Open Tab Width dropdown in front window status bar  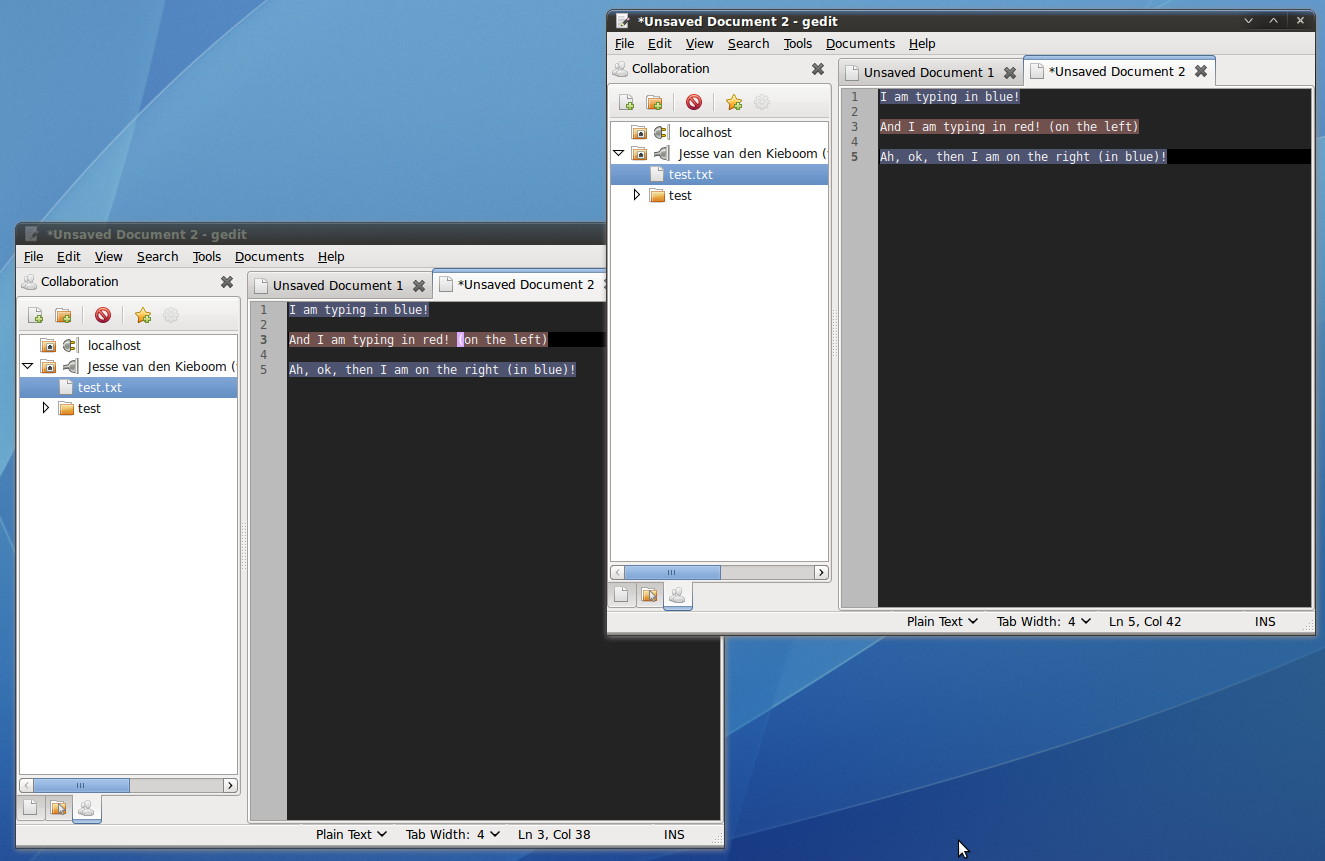click(1044, 621)
